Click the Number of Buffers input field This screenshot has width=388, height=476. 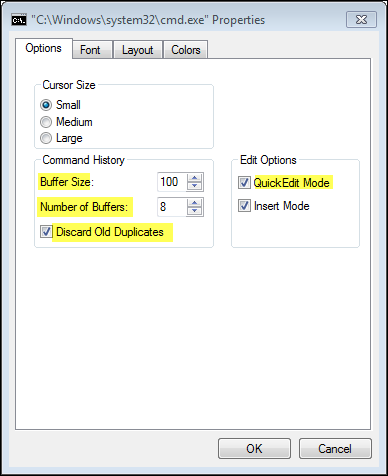coord(172,207)
